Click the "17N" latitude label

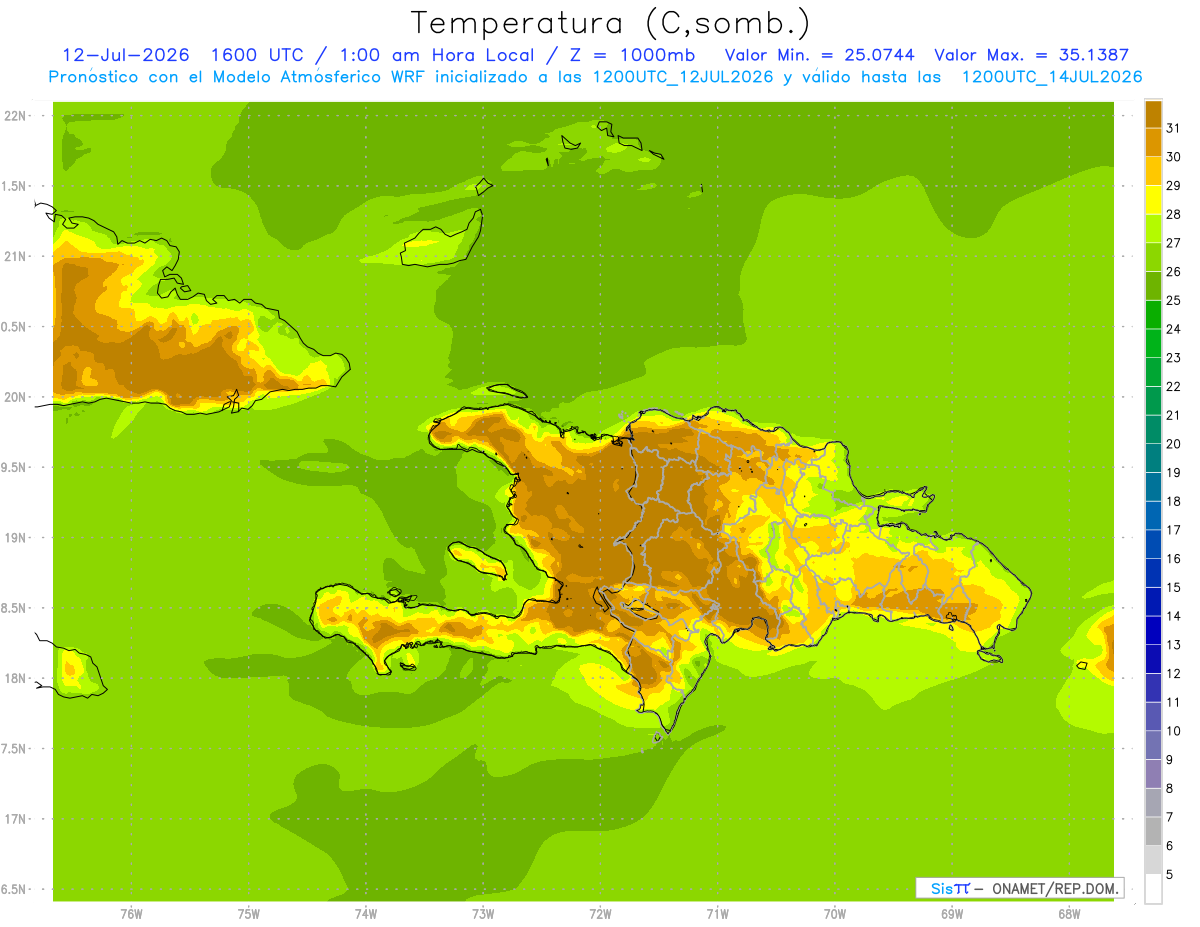coord(14,819)
